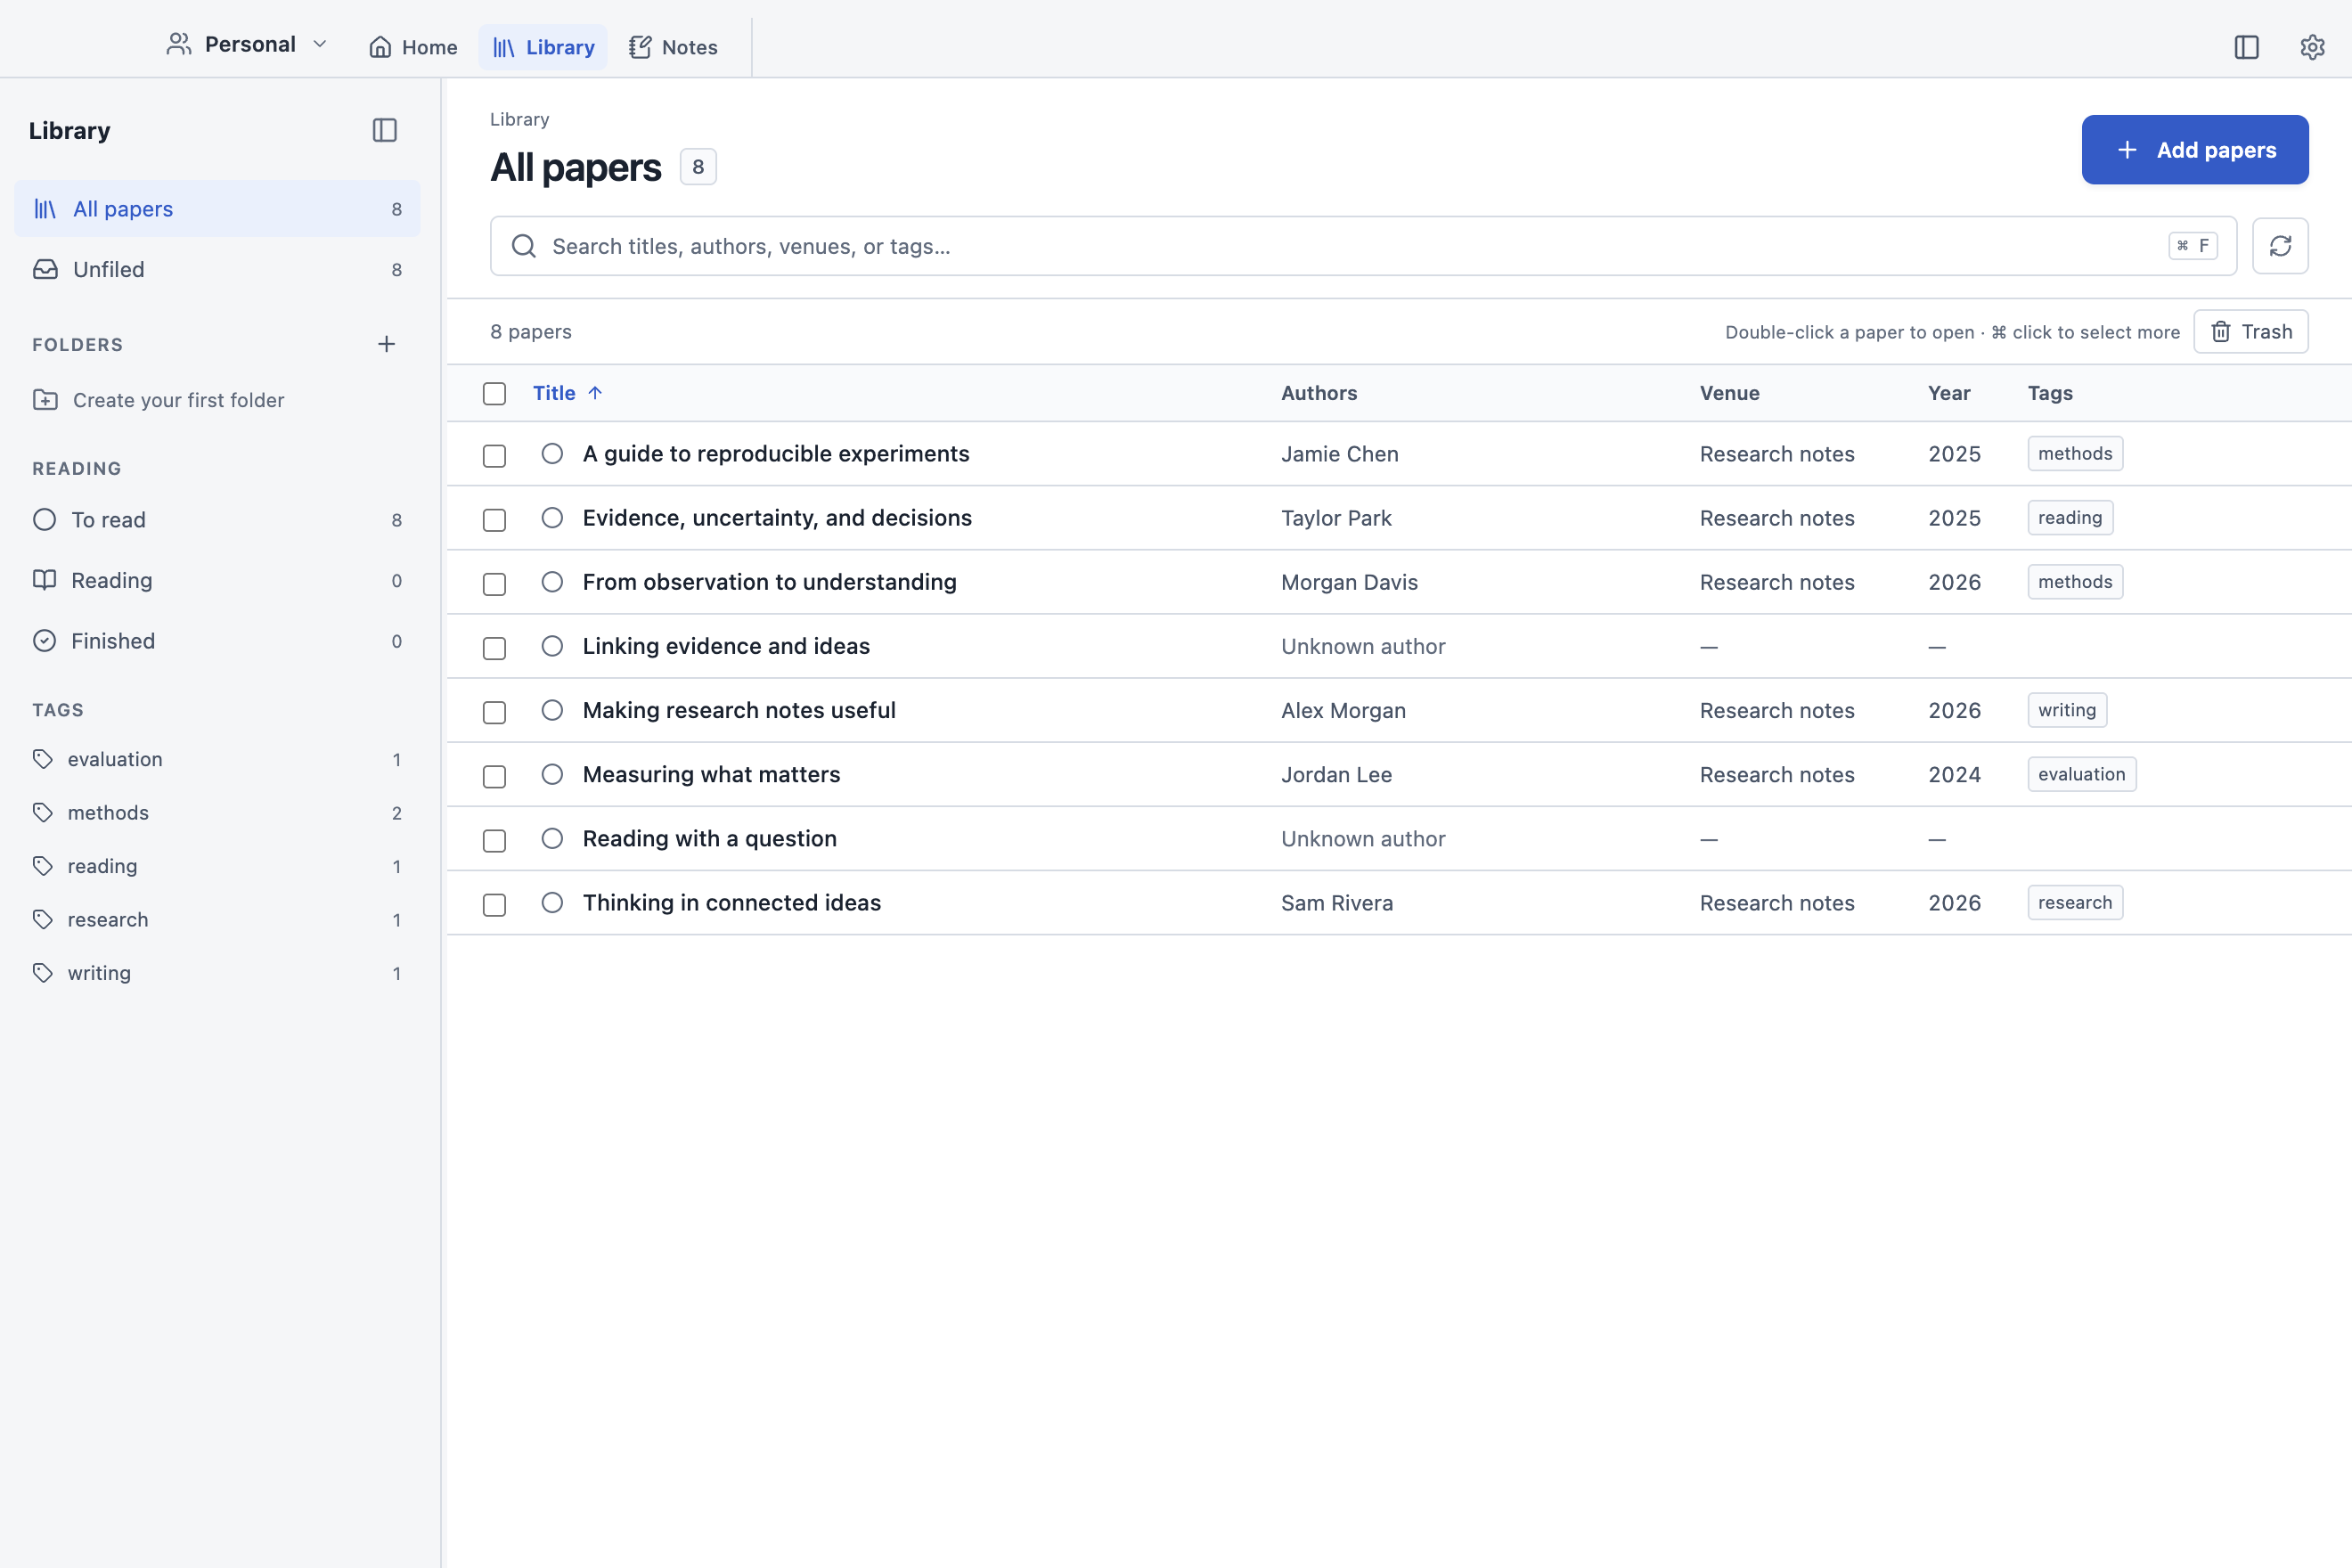Open the Home tab

click(x=413, y=47)
